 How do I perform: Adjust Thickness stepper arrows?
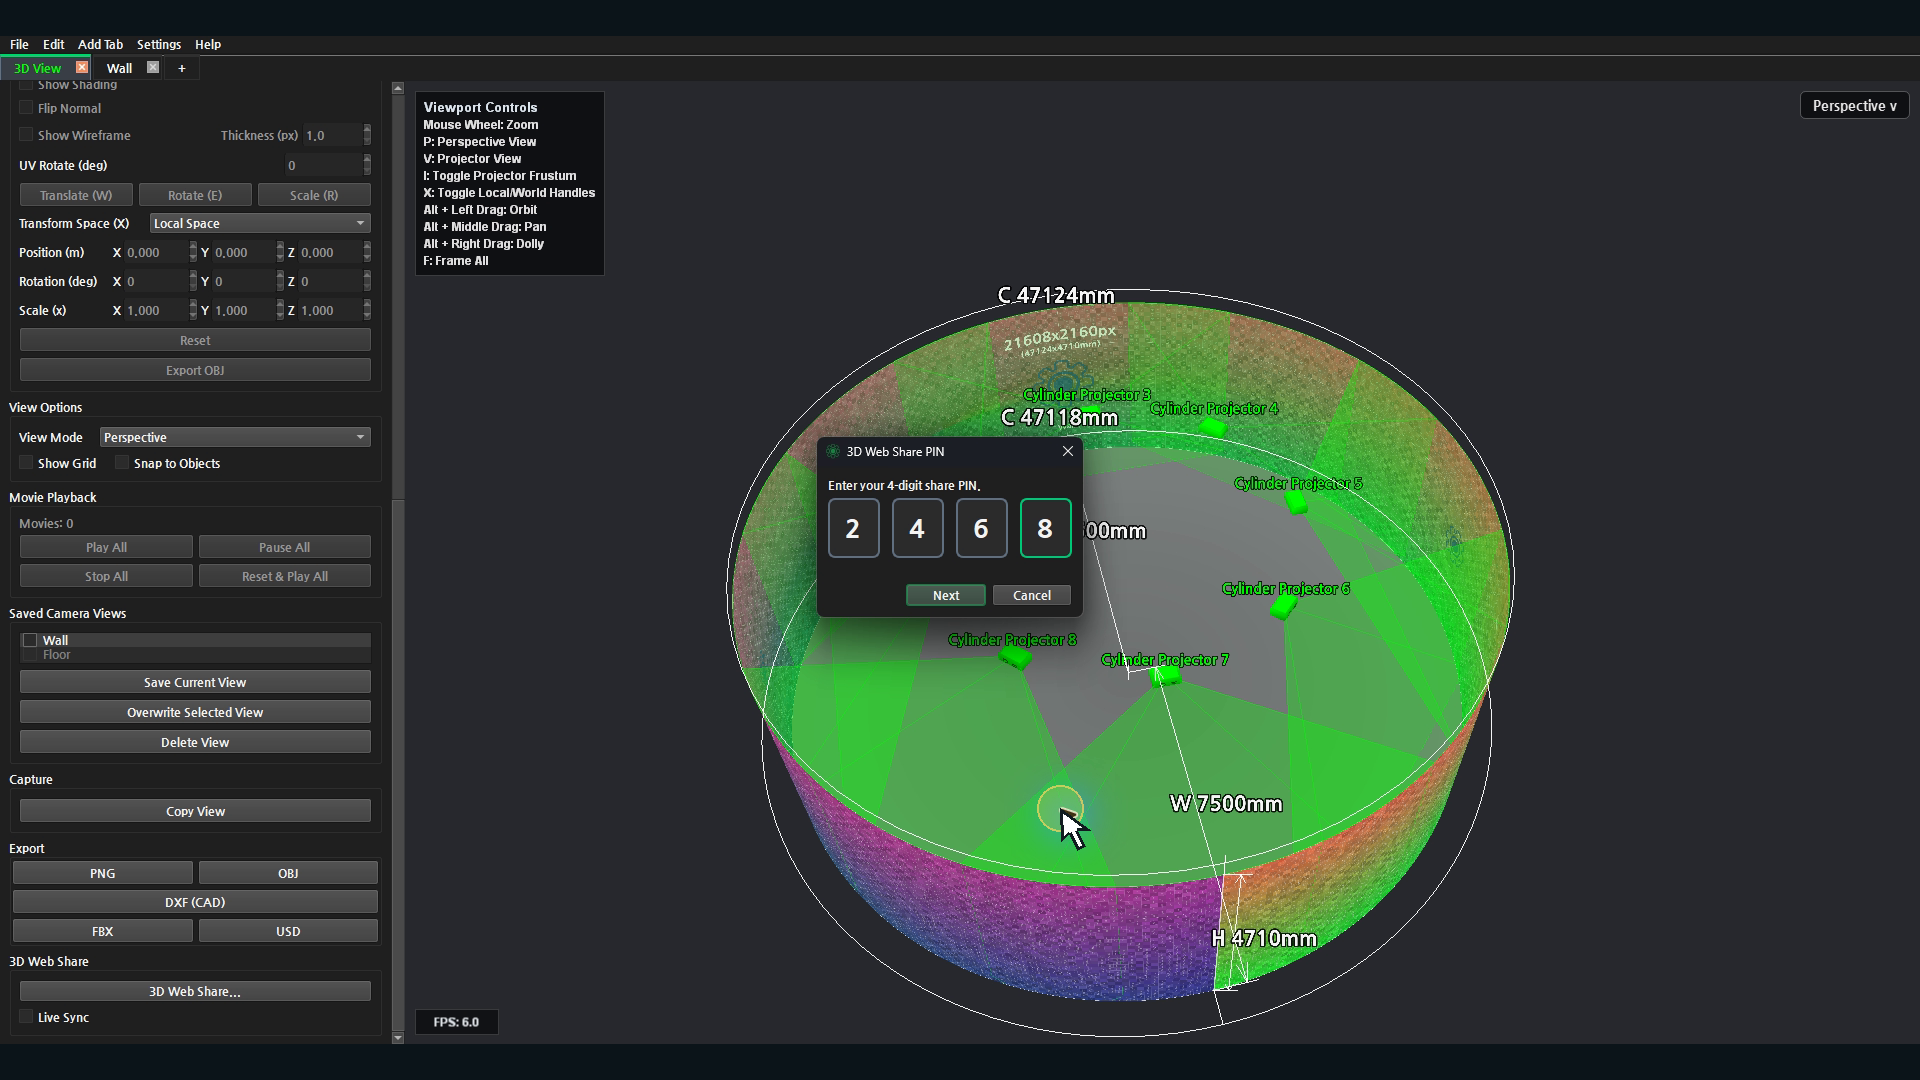click(367, 135)
